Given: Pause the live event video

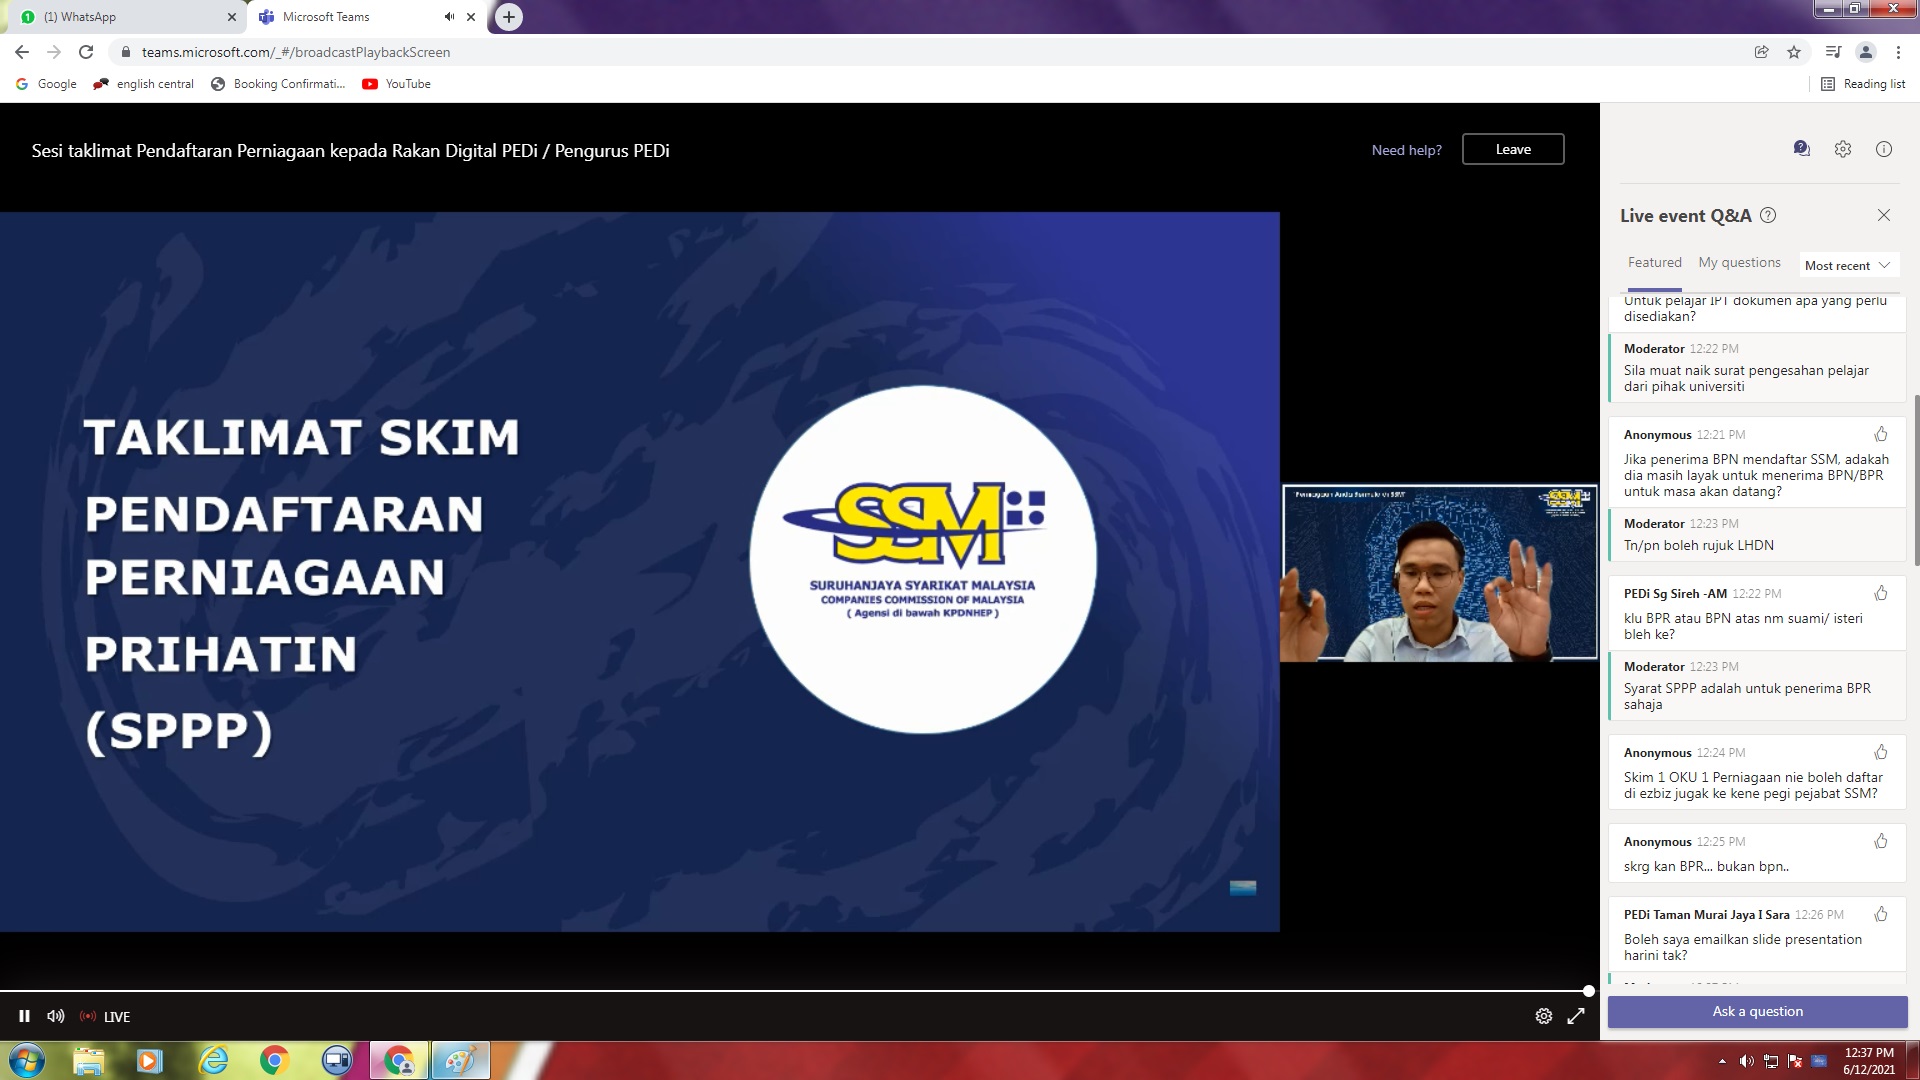Looking at the screenshot, I should 24,1016.
